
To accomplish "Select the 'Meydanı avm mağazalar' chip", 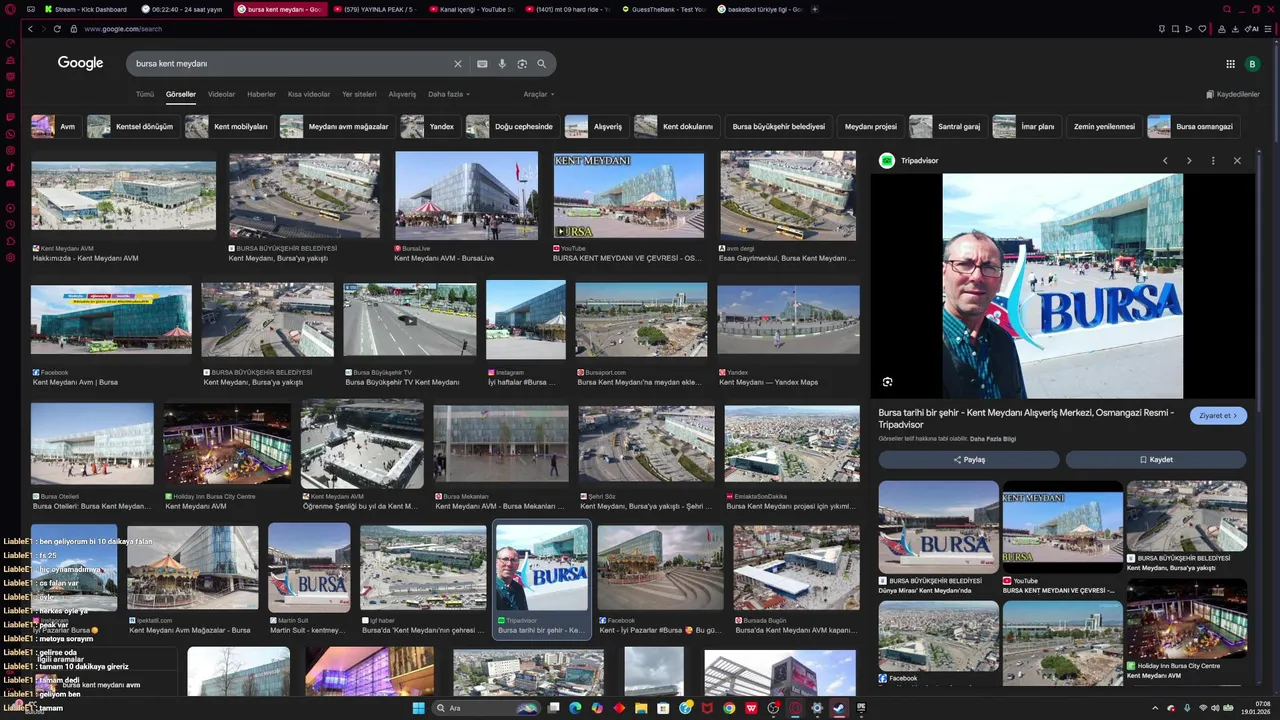I will tap(337, 127).
